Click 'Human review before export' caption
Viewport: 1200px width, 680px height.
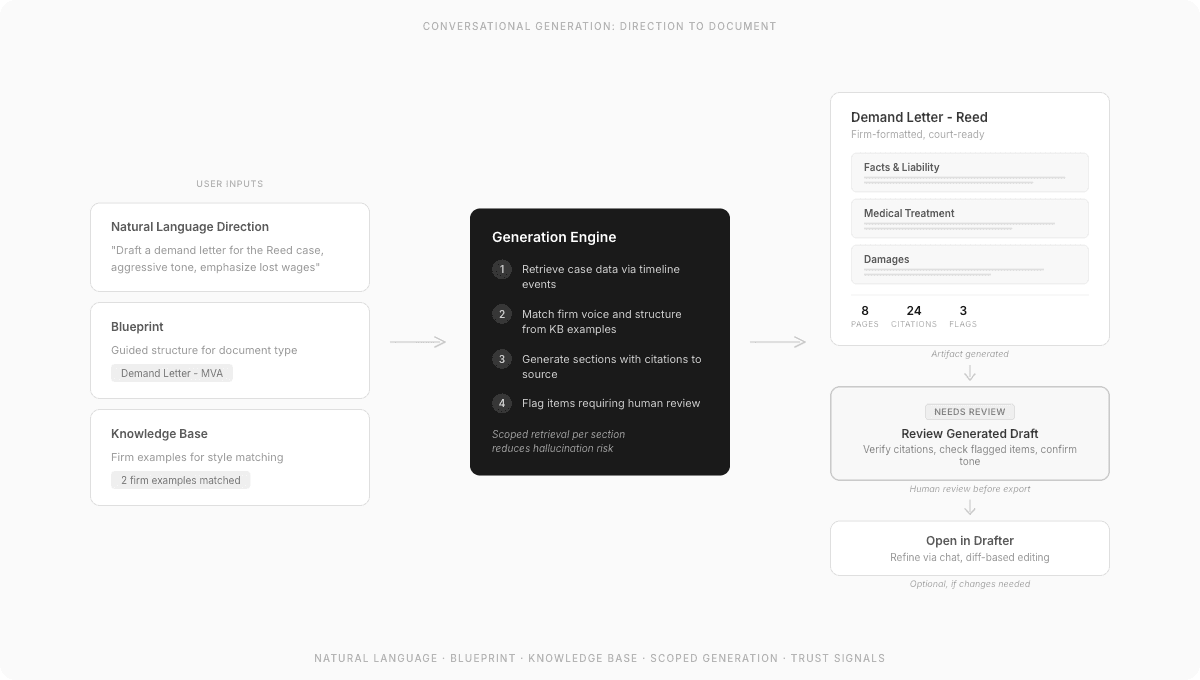point(970,489)
